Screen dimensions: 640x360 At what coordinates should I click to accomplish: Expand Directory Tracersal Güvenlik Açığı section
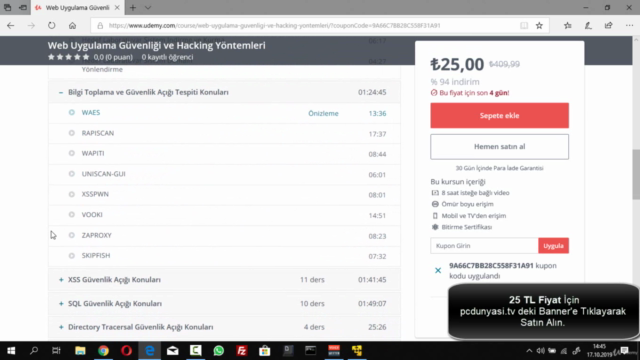tap(61, 327)
